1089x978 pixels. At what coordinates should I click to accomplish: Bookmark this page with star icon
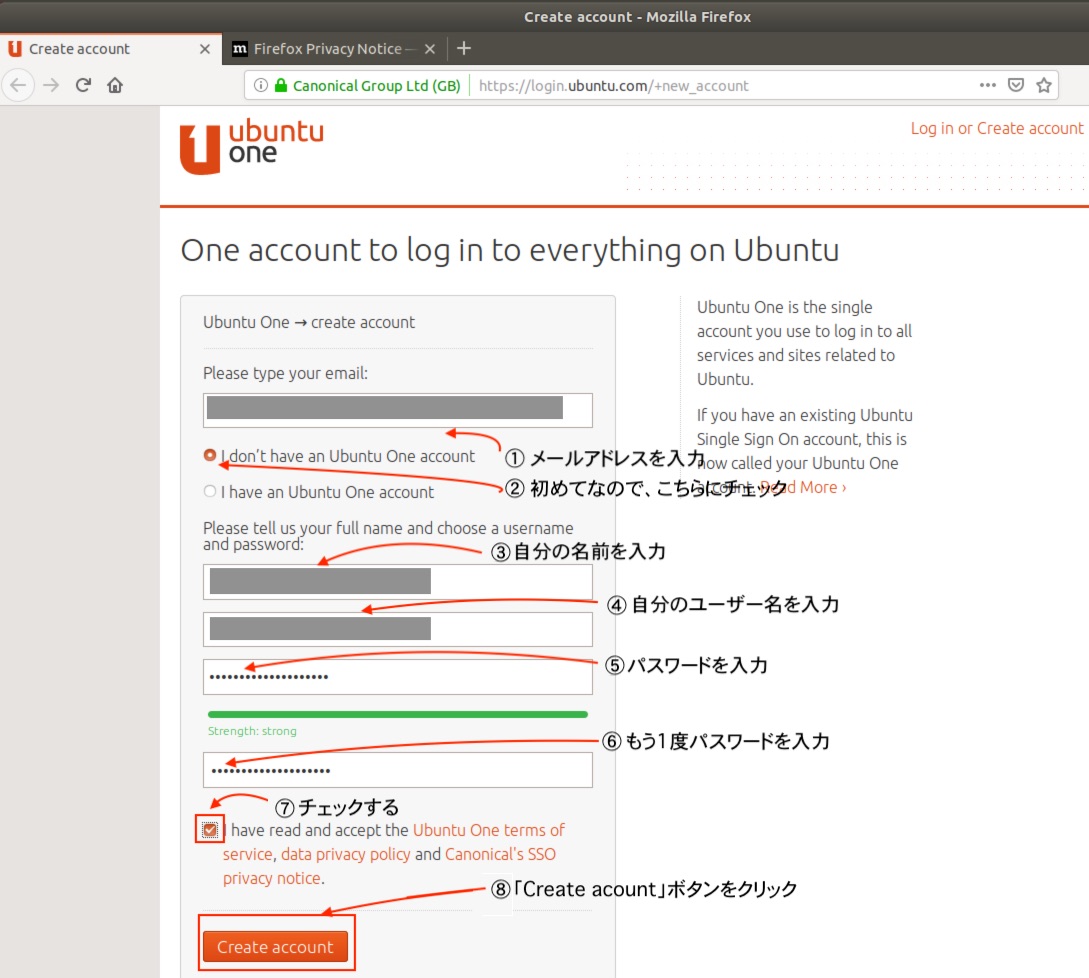1043,85
